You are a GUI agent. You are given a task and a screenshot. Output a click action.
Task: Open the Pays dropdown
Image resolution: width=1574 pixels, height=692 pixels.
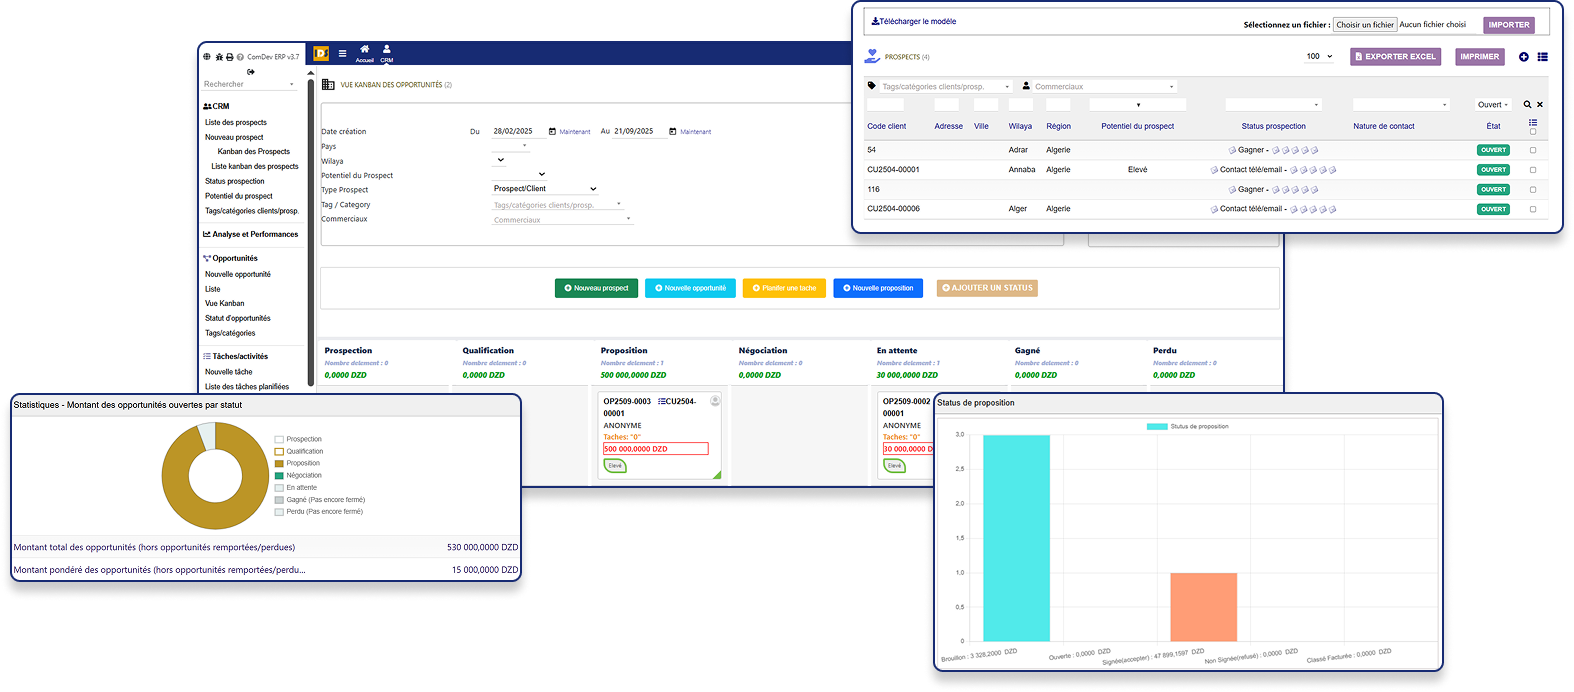click(x=510, y=146)
